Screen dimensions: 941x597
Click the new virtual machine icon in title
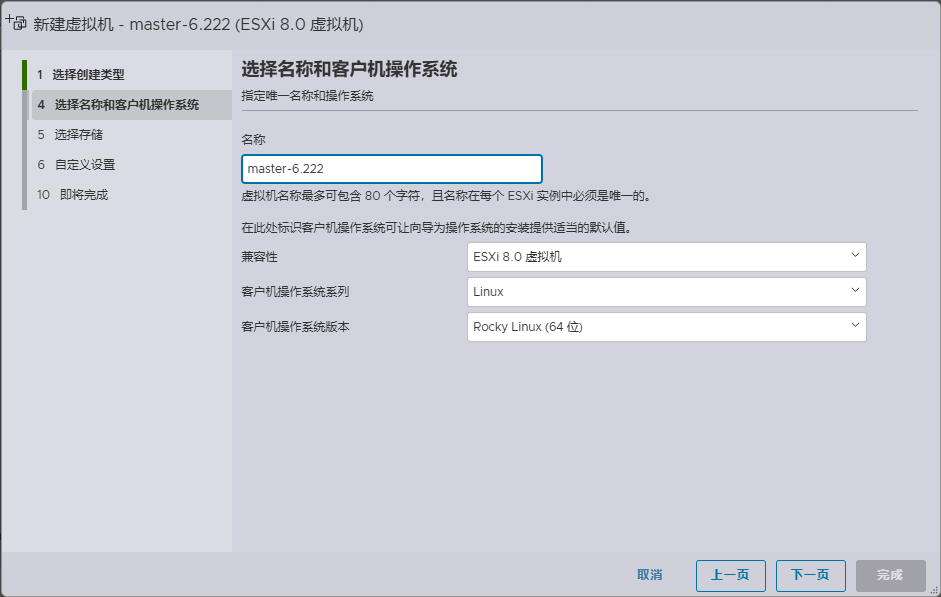[16, 23]
